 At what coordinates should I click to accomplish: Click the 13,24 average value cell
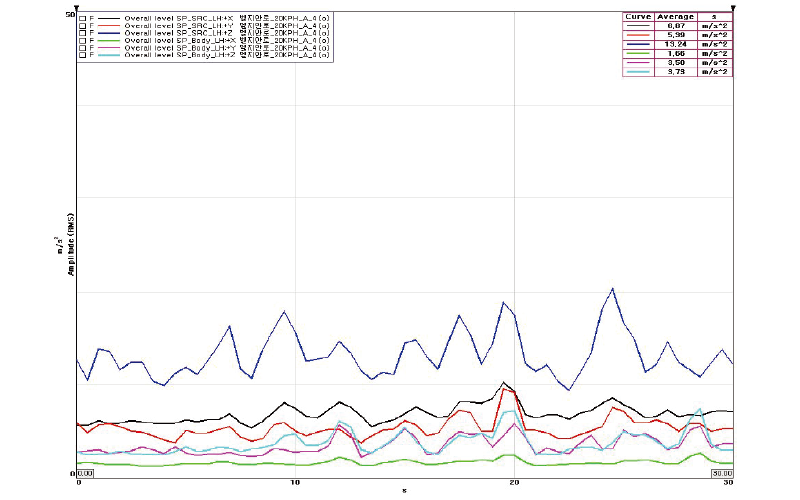673,44
